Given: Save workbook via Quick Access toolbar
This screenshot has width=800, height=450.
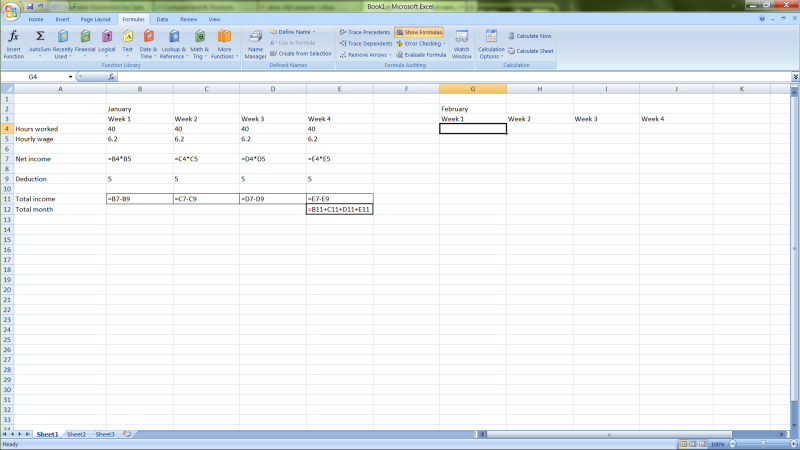Looking at the screenshot, I should tap(30, 6).
